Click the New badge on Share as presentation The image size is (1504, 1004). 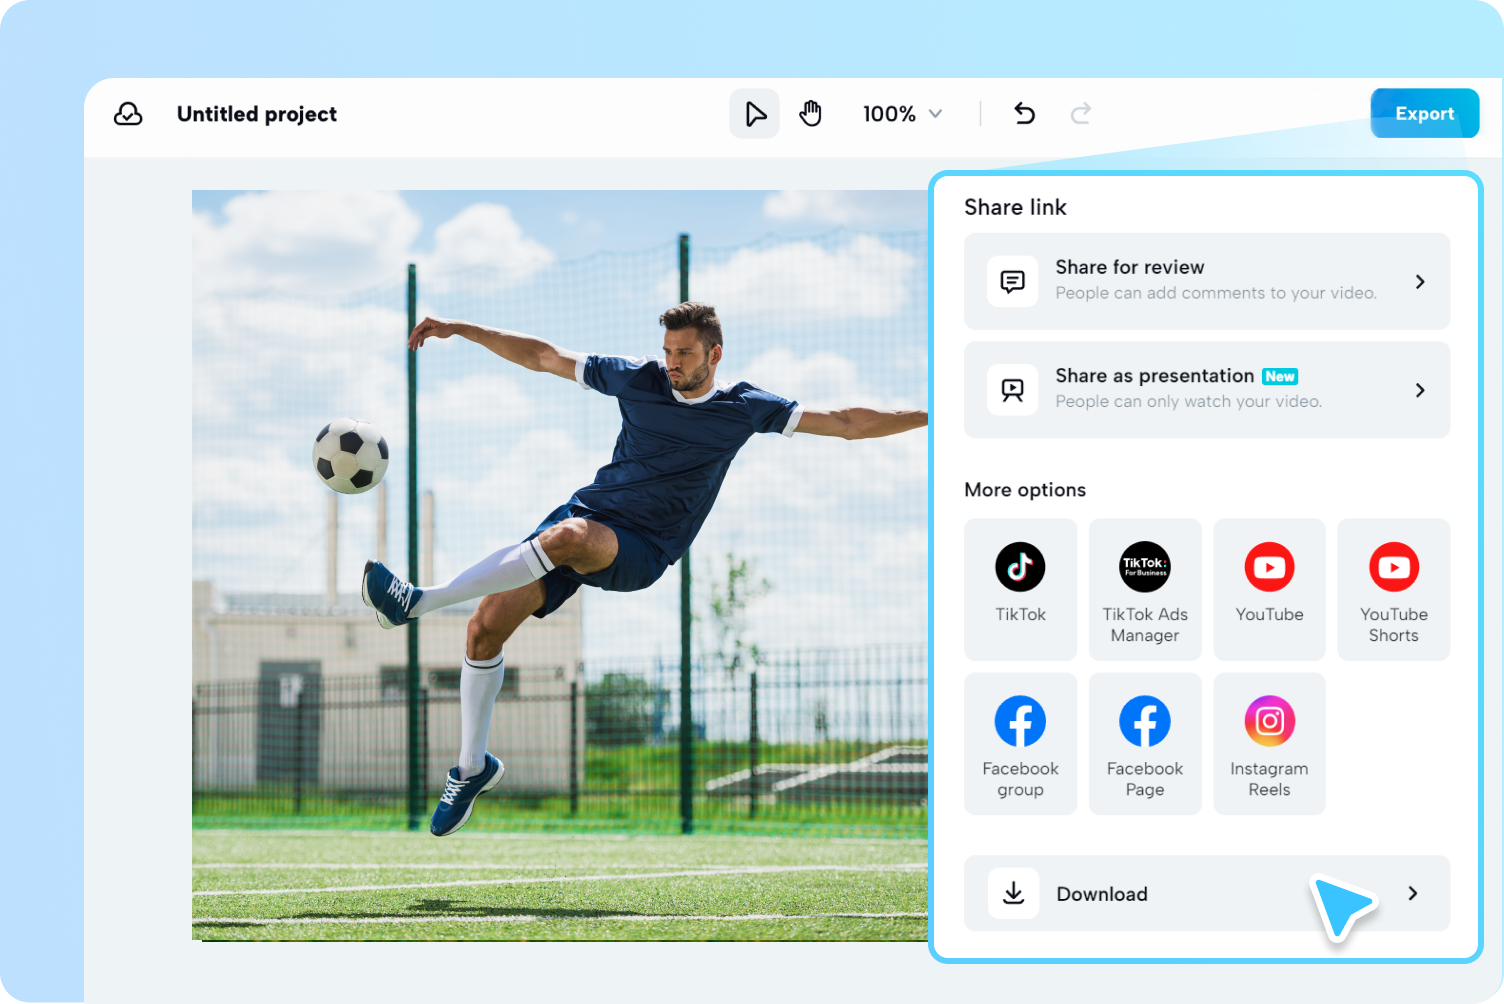1279,376
